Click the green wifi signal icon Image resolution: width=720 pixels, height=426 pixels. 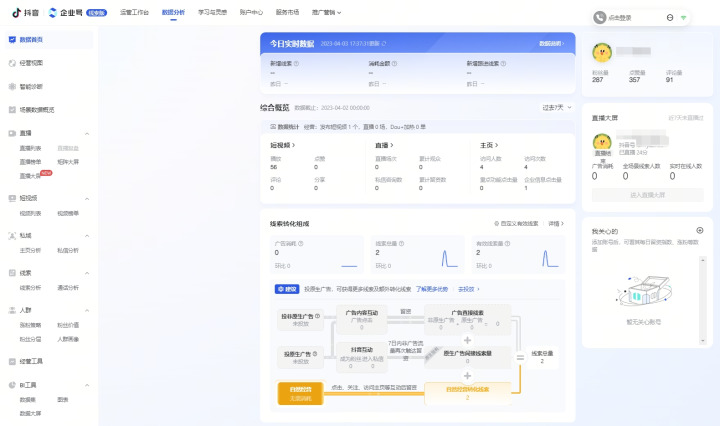(683, 18)
